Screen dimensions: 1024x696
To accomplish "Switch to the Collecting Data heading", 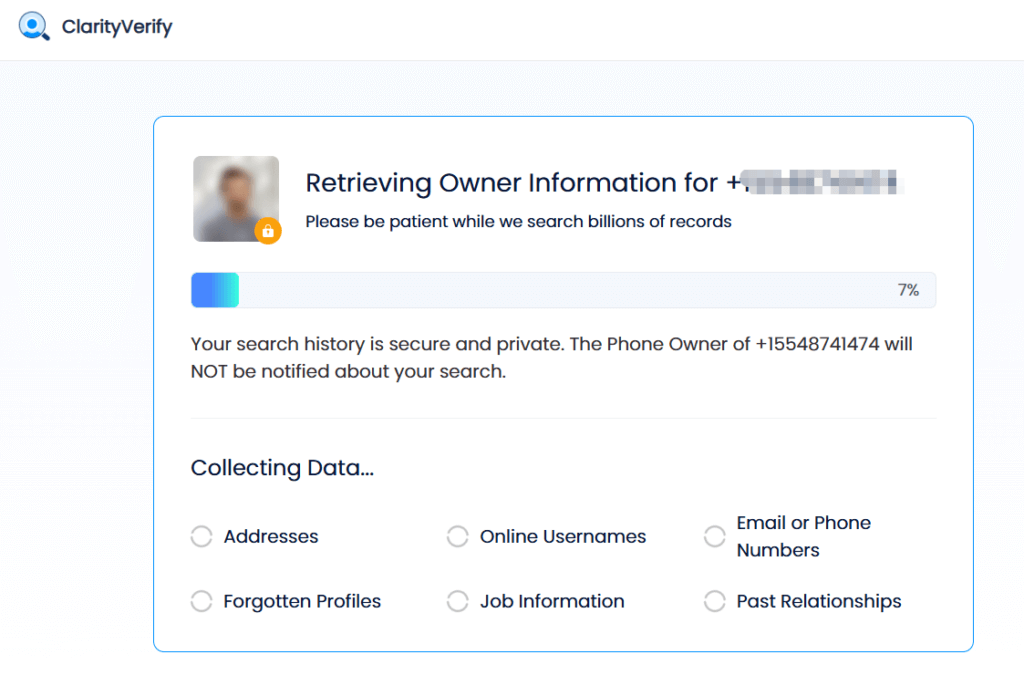I will tap(282, 468).
